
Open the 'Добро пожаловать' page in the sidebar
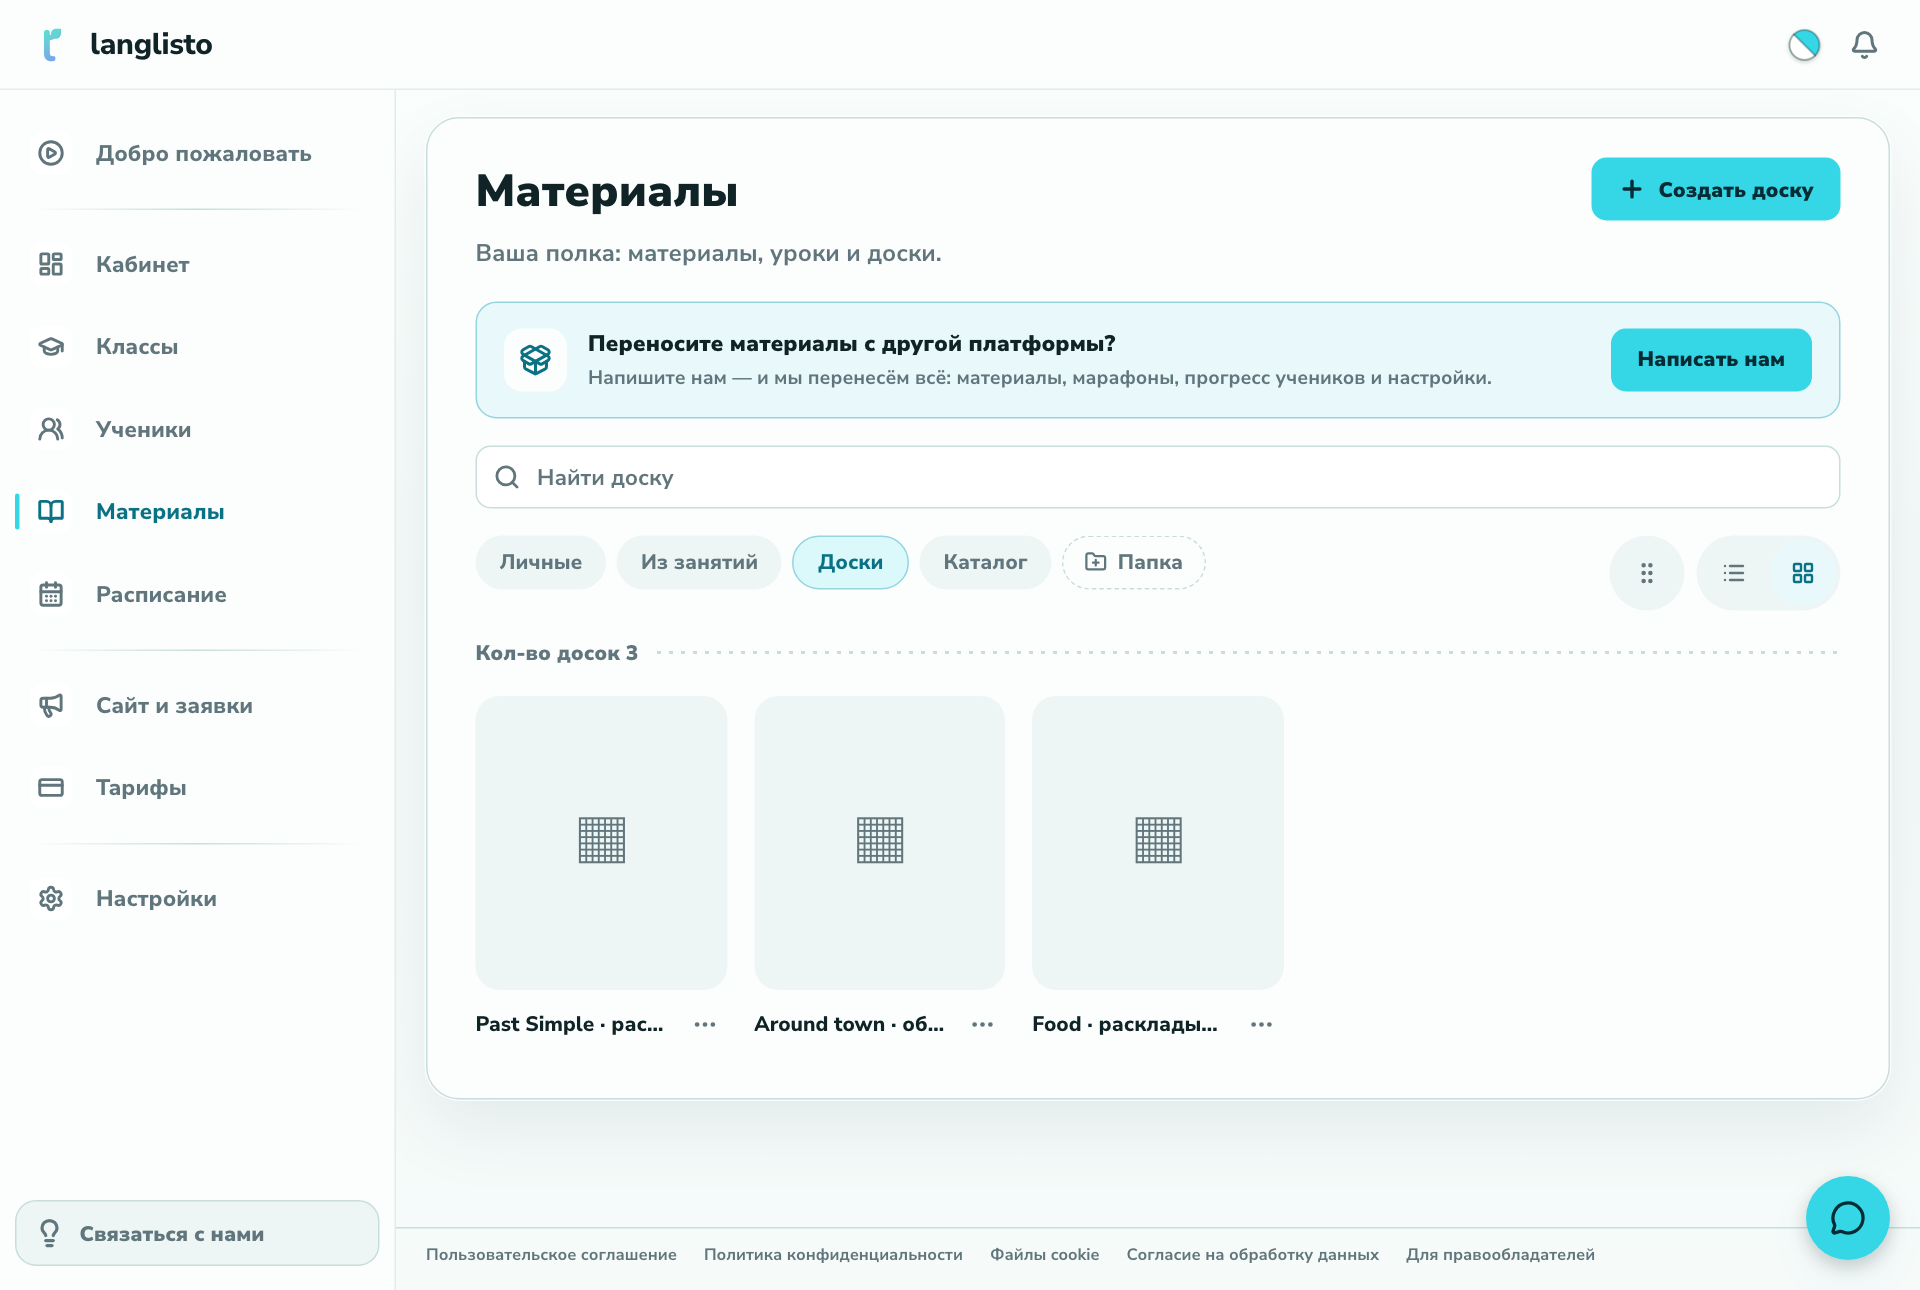pos(196,153)
